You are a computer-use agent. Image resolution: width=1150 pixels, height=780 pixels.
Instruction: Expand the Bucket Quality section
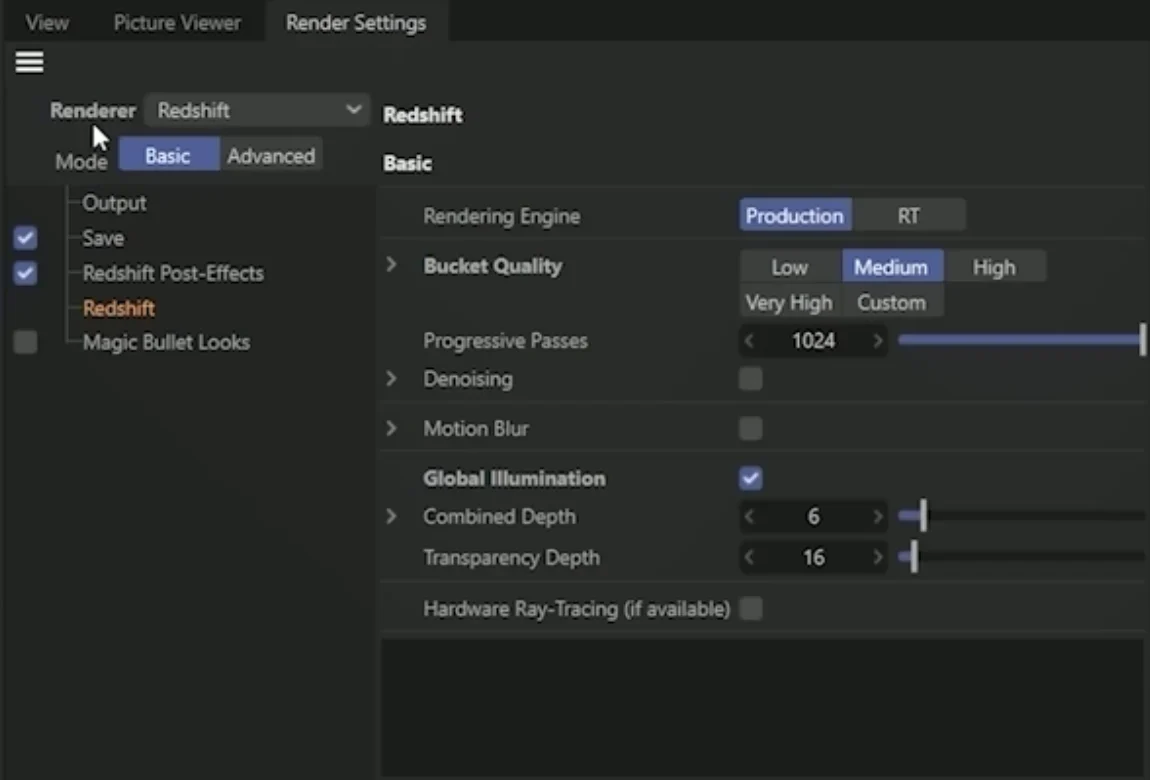(392, 265)
